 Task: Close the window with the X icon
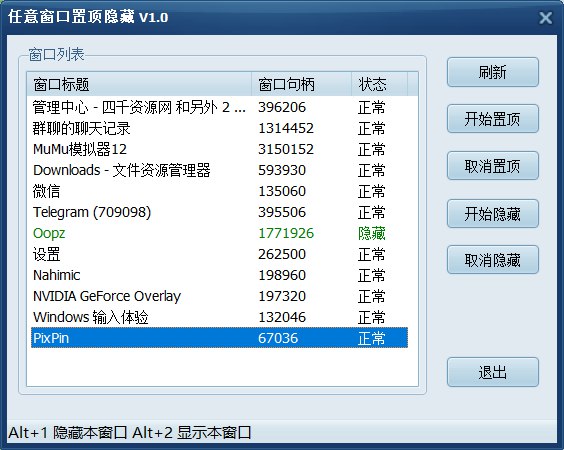pos(545,18)
